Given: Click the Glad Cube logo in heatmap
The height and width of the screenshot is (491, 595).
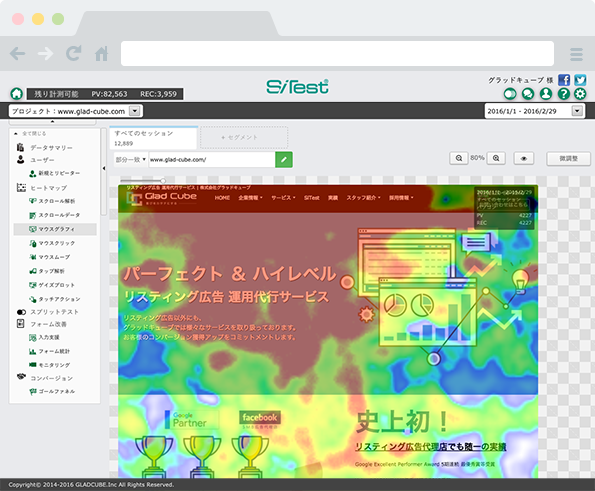Looking at the screenshot, I should pos(162,198).
